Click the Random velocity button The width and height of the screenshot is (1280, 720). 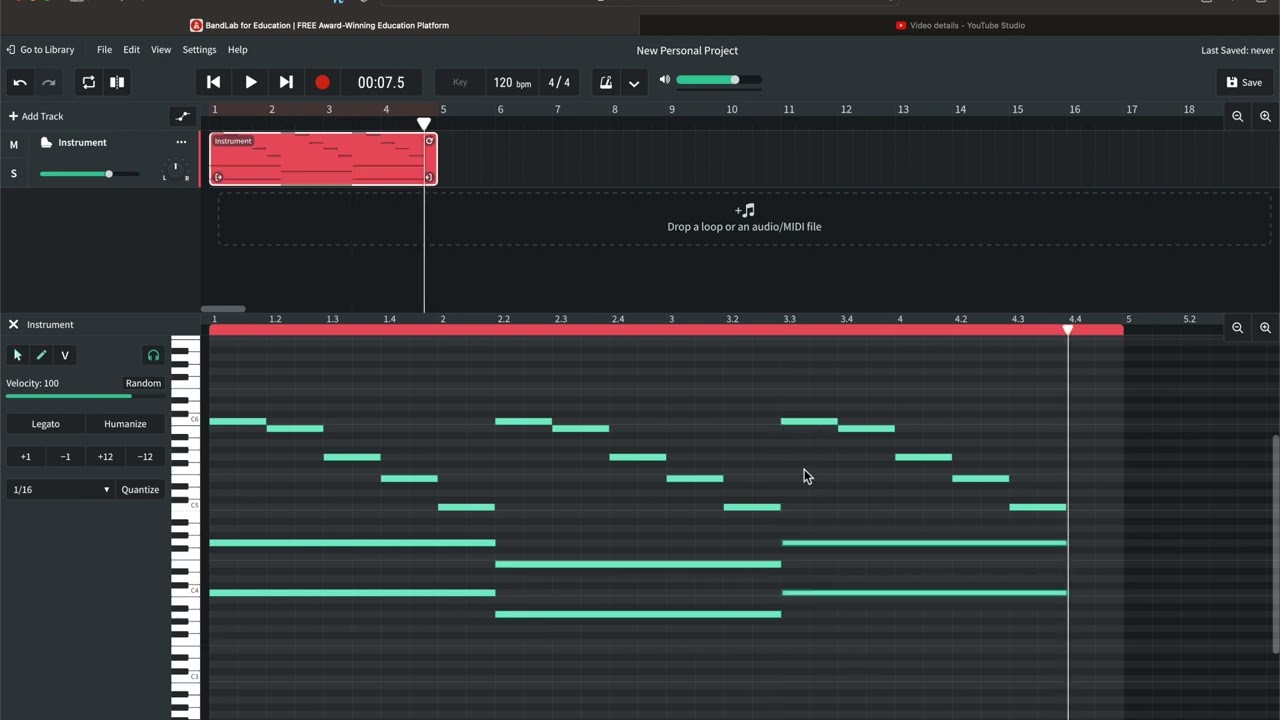143,383
